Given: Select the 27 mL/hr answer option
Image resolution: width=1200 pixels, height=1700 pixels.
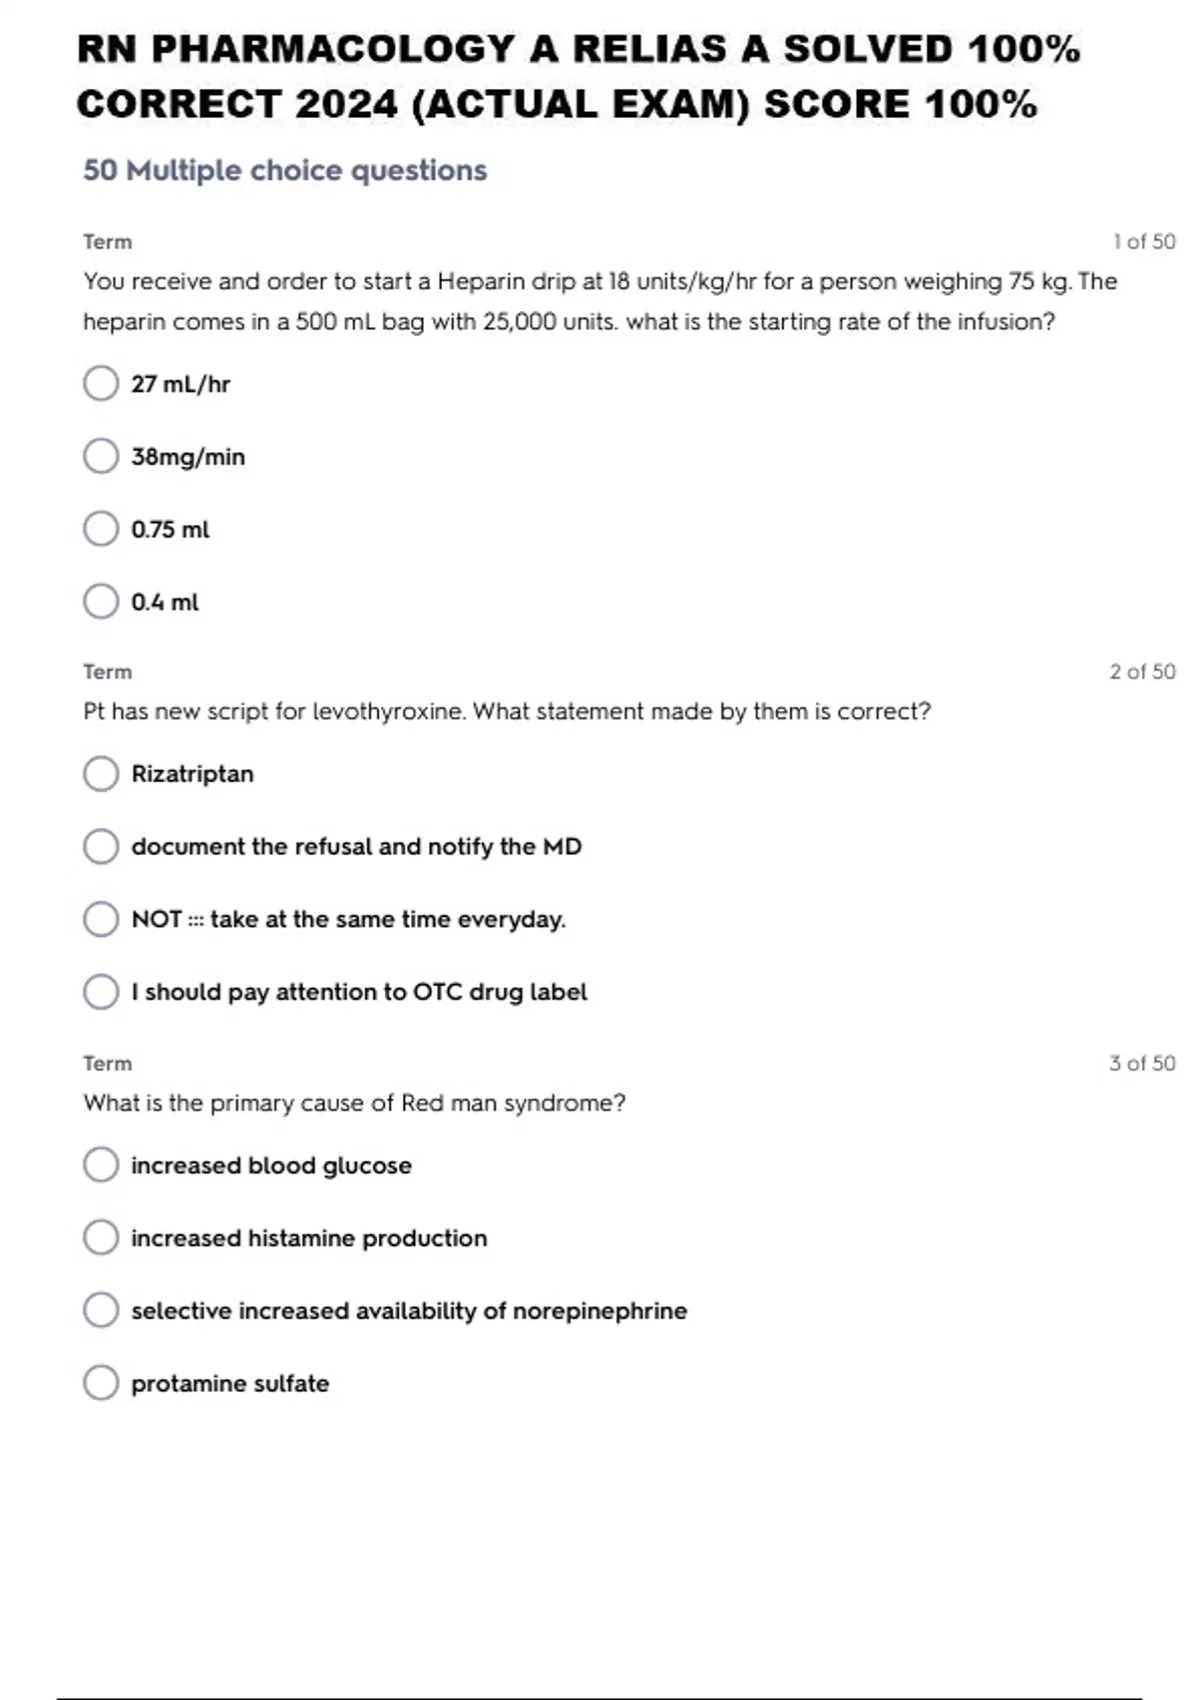Looking at the screenshot, I should (x=101, y=383).
